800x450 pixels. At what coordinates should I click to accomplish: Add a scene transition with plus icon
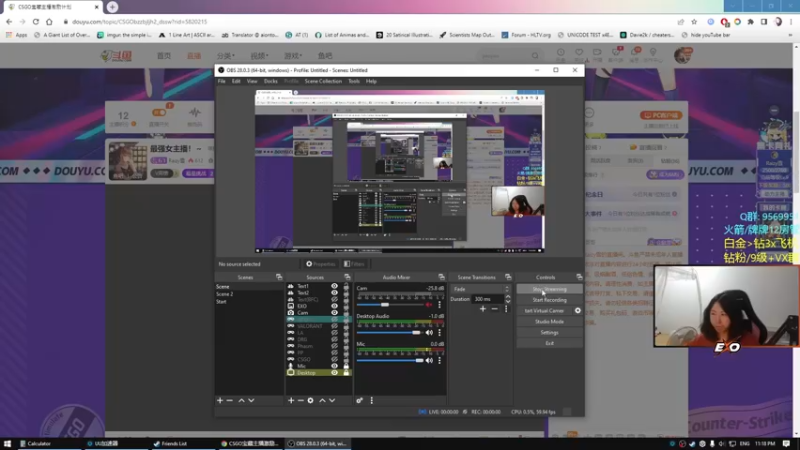483,309
